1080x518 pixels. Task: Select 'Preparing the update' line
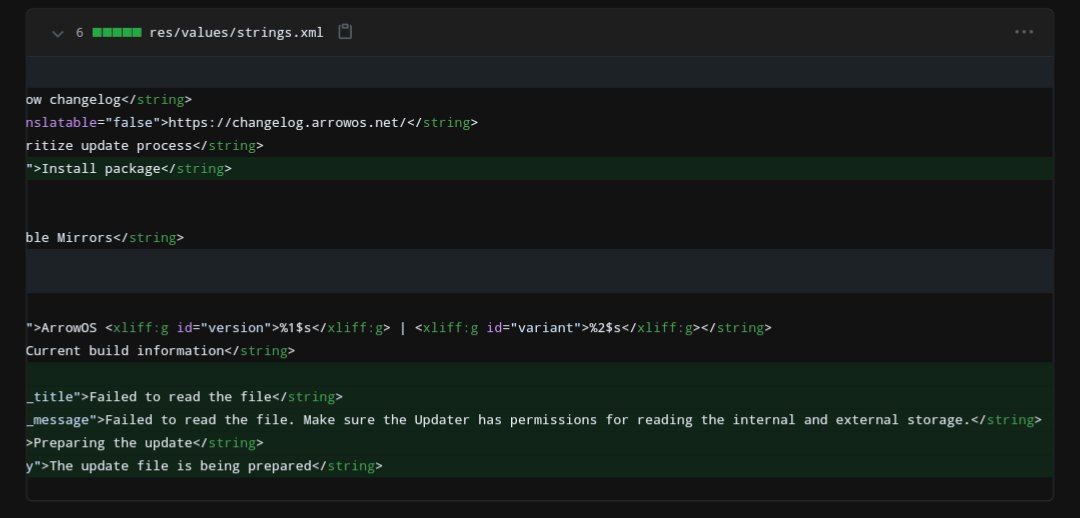539,443
